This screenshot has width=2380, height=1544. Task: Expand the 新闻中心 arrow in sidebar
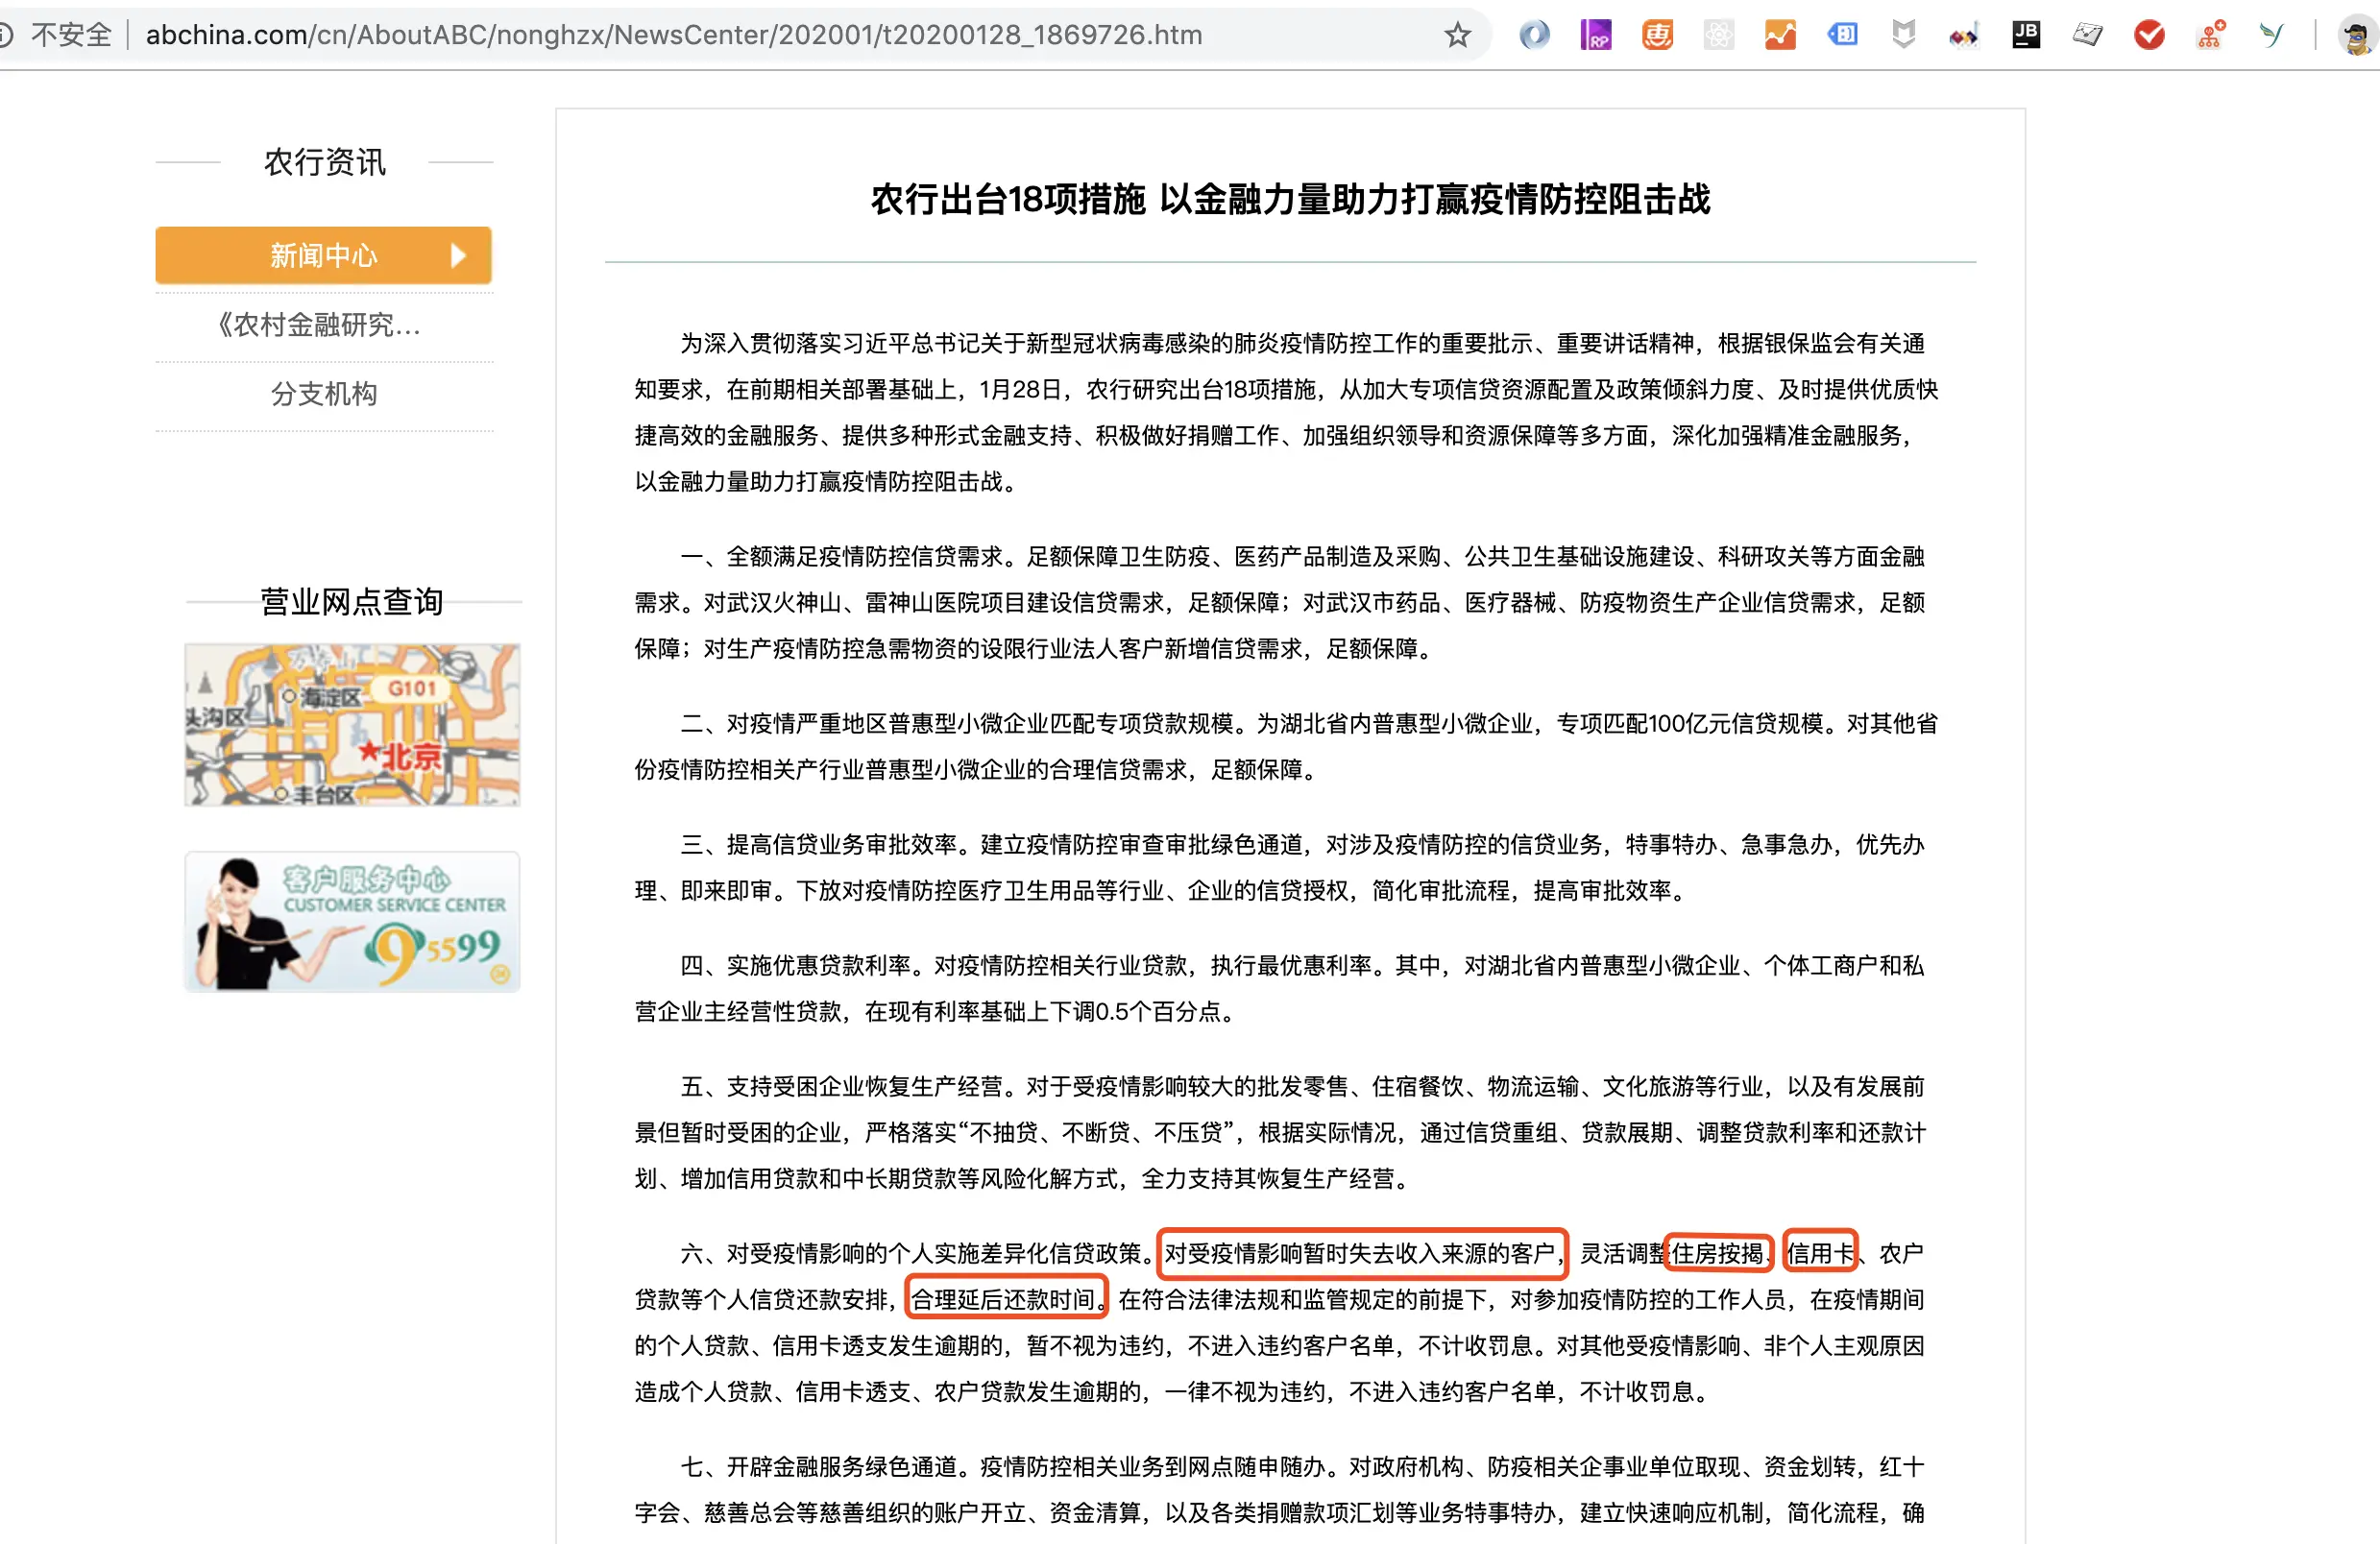tap(458, 256)
